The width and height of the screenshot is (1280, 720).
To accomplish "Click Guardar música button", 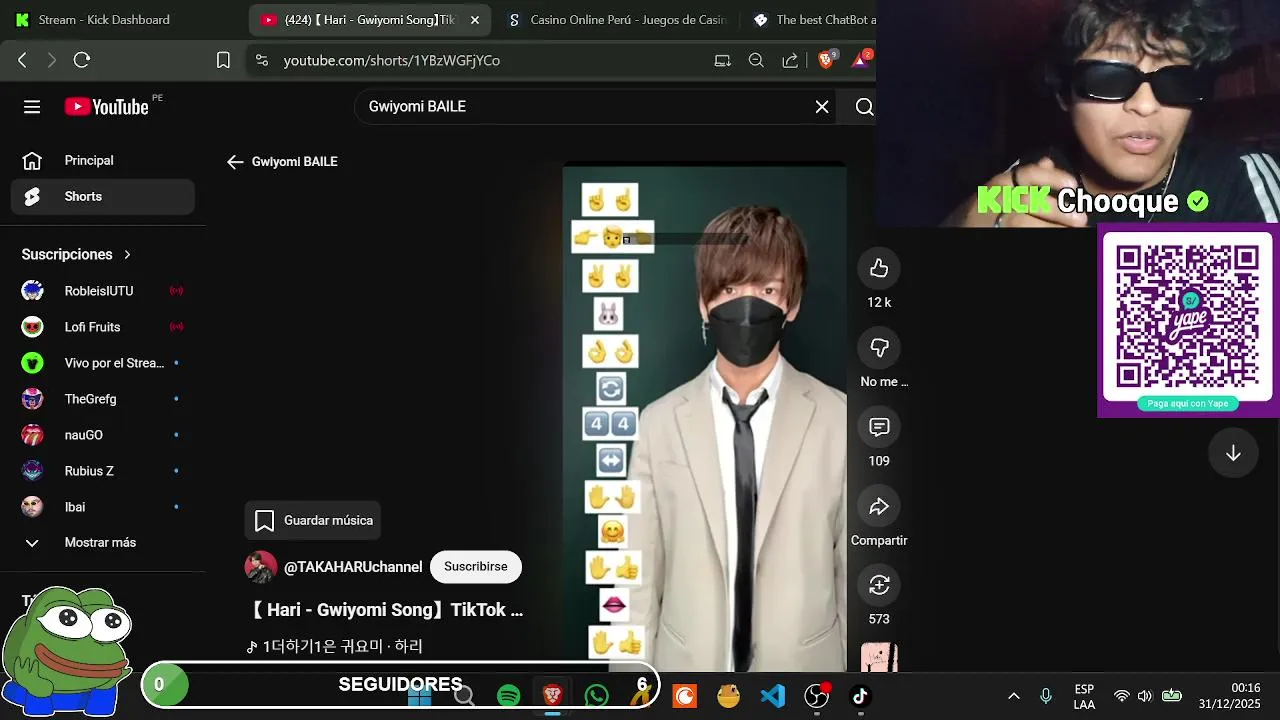I will pos(313,520).
